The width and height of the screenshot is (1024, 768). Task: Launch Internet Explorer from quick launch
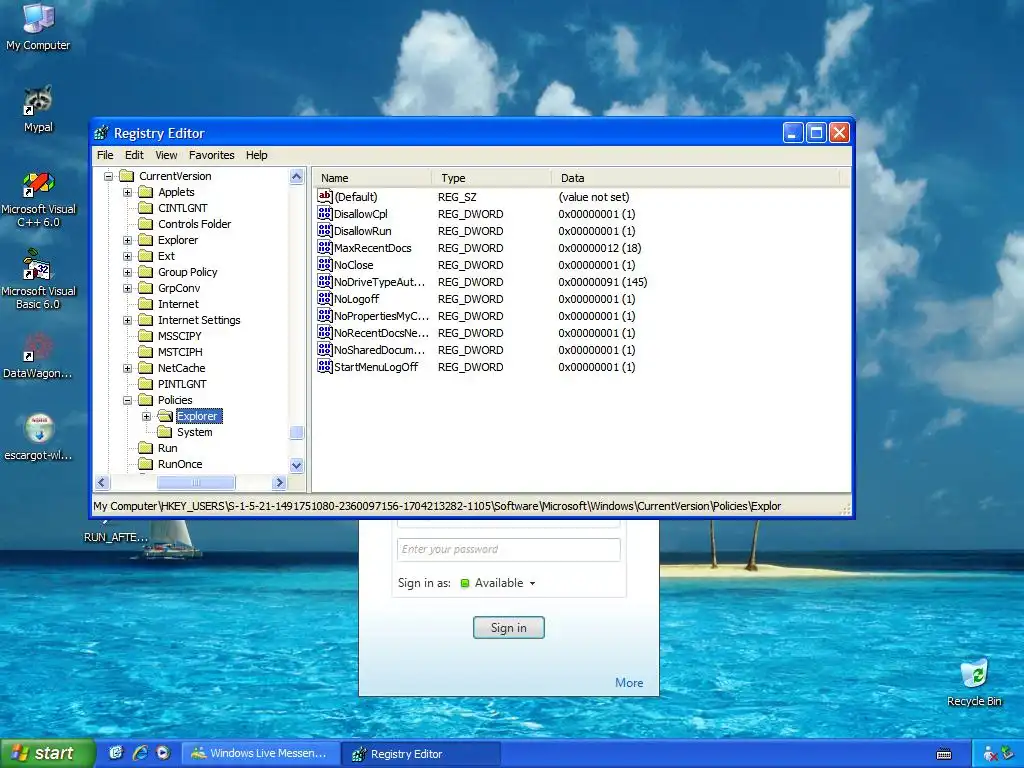pyautogui.click(x=140, y=753)
